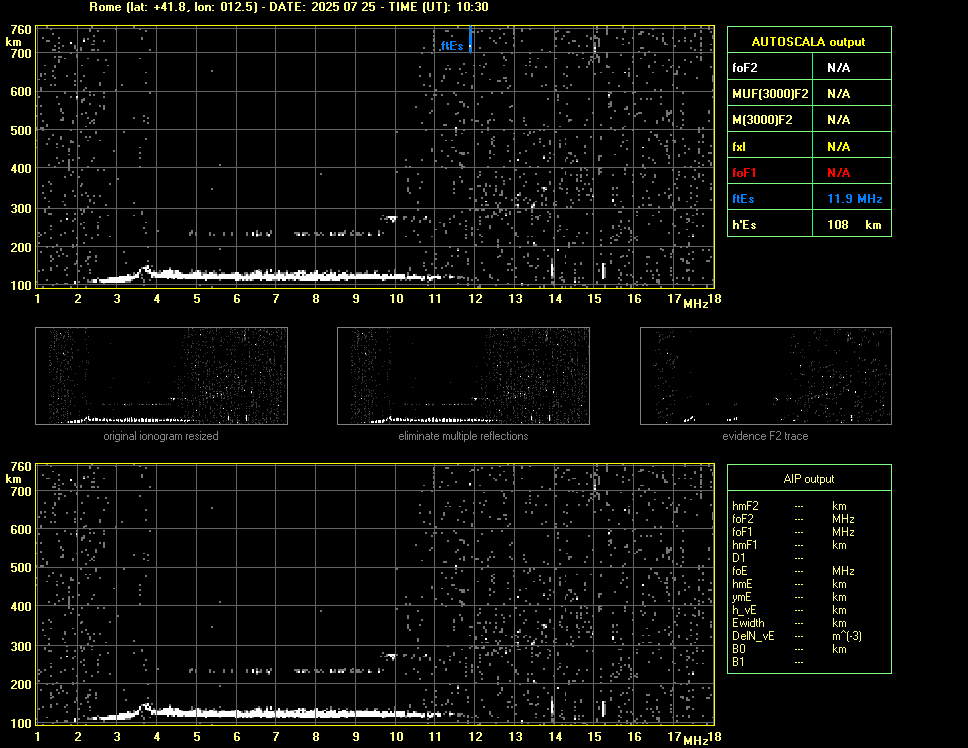This screenshot has height=748, width=968.
Task: Click the Rome date-time header text
Action: (288, 7)
